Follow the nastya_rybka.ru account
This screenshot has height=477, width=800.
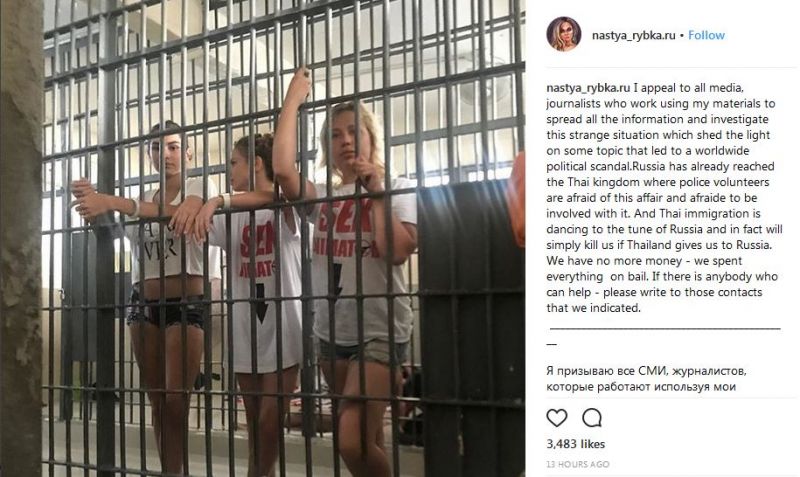(706, 35)
